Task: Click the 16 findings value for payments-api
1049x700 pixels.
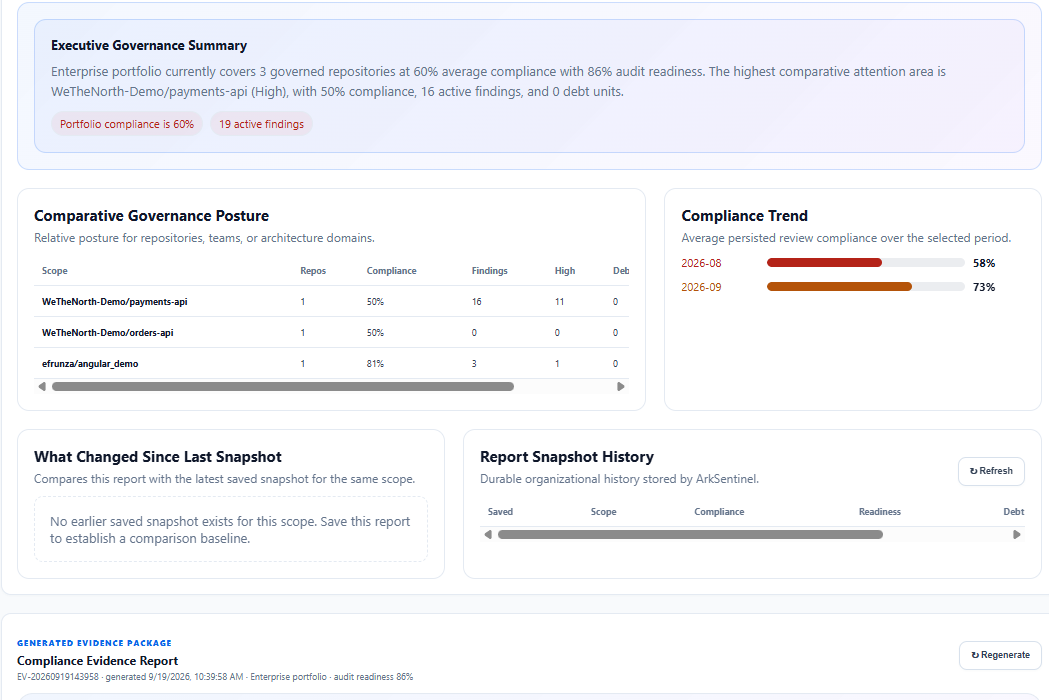Action: tap(476, 302)
